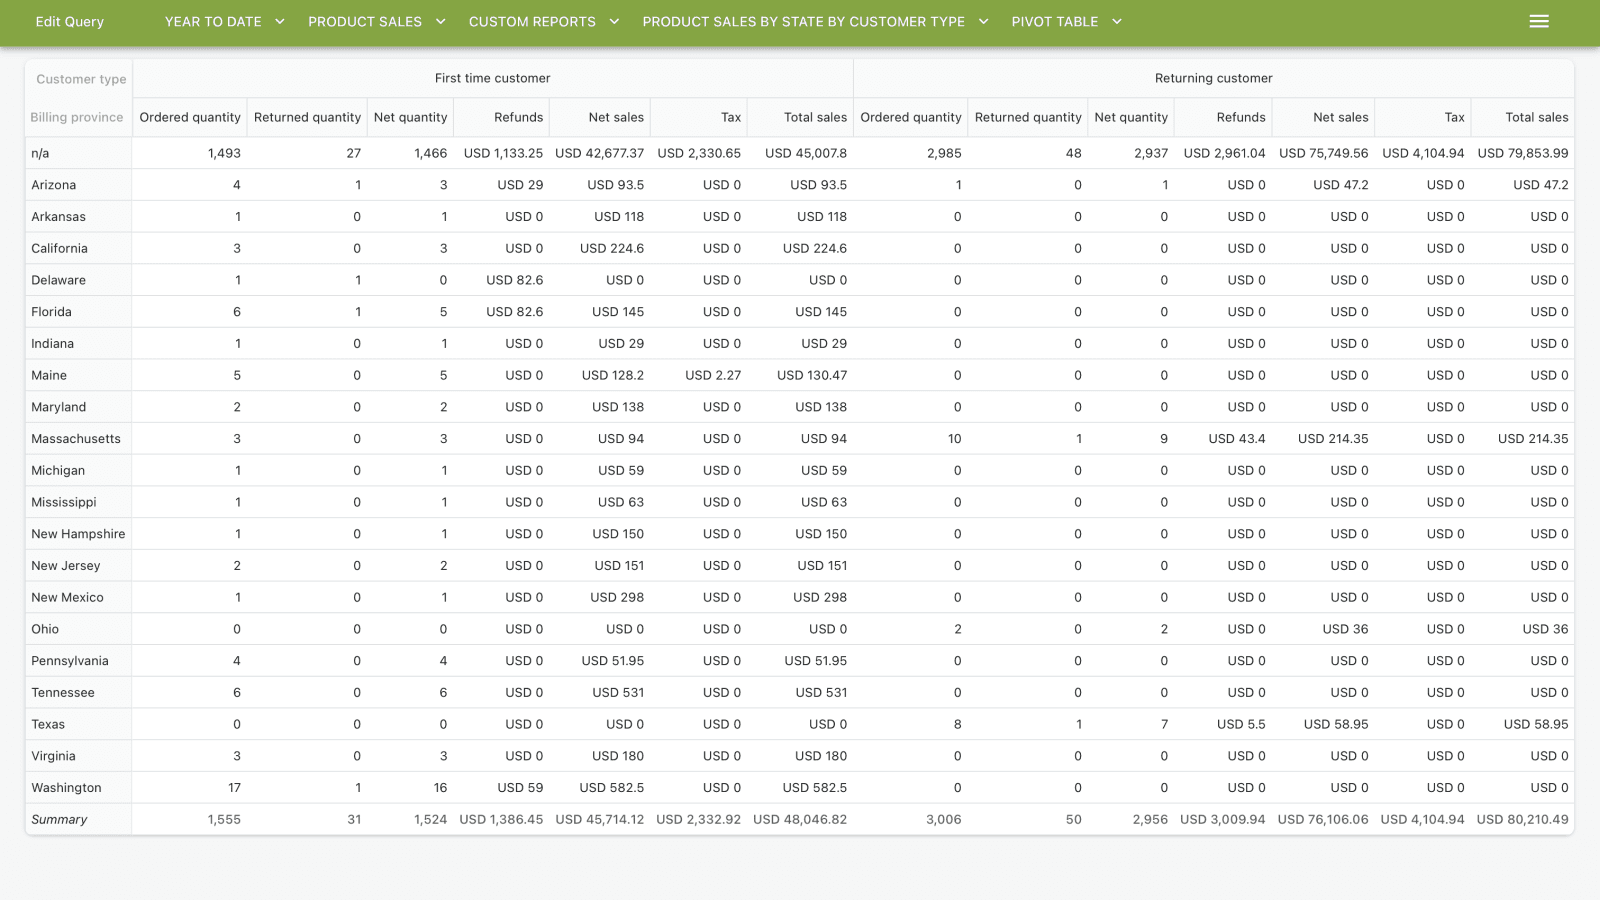Click the chevron next to Pivot Table
This screenshot has height=900, width=1600.
[x=1117, y=21]
